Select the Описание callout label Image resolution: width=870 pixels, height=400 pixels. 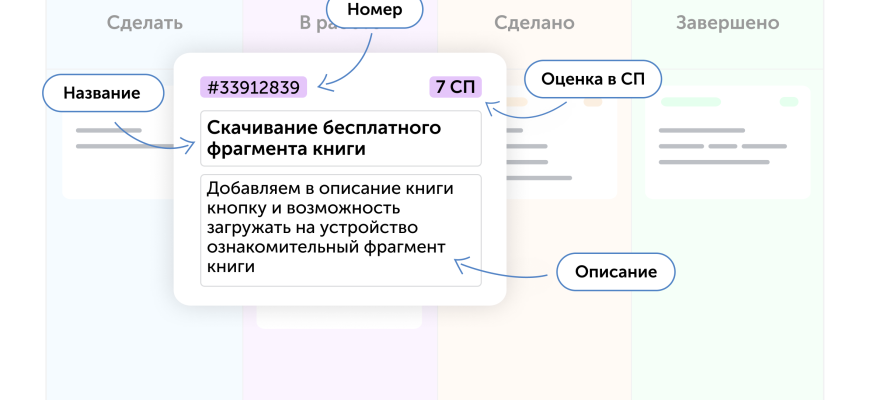(x=615, y=271)
